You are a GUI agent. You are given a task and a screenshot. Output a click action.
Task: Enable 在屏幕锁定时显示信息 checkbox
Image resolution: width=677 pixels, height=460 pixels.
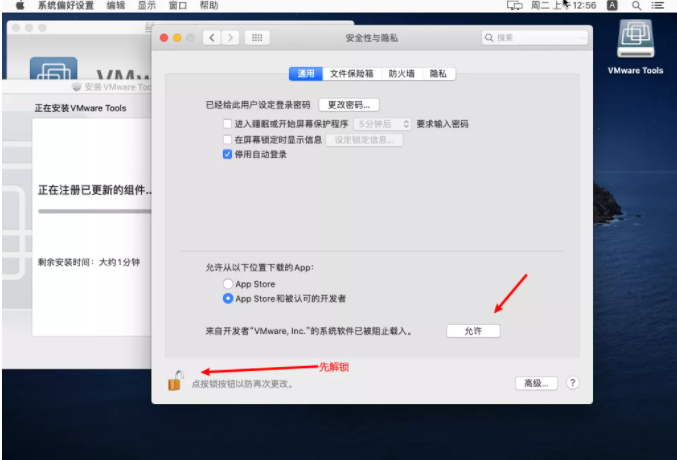tap(228, 140)
